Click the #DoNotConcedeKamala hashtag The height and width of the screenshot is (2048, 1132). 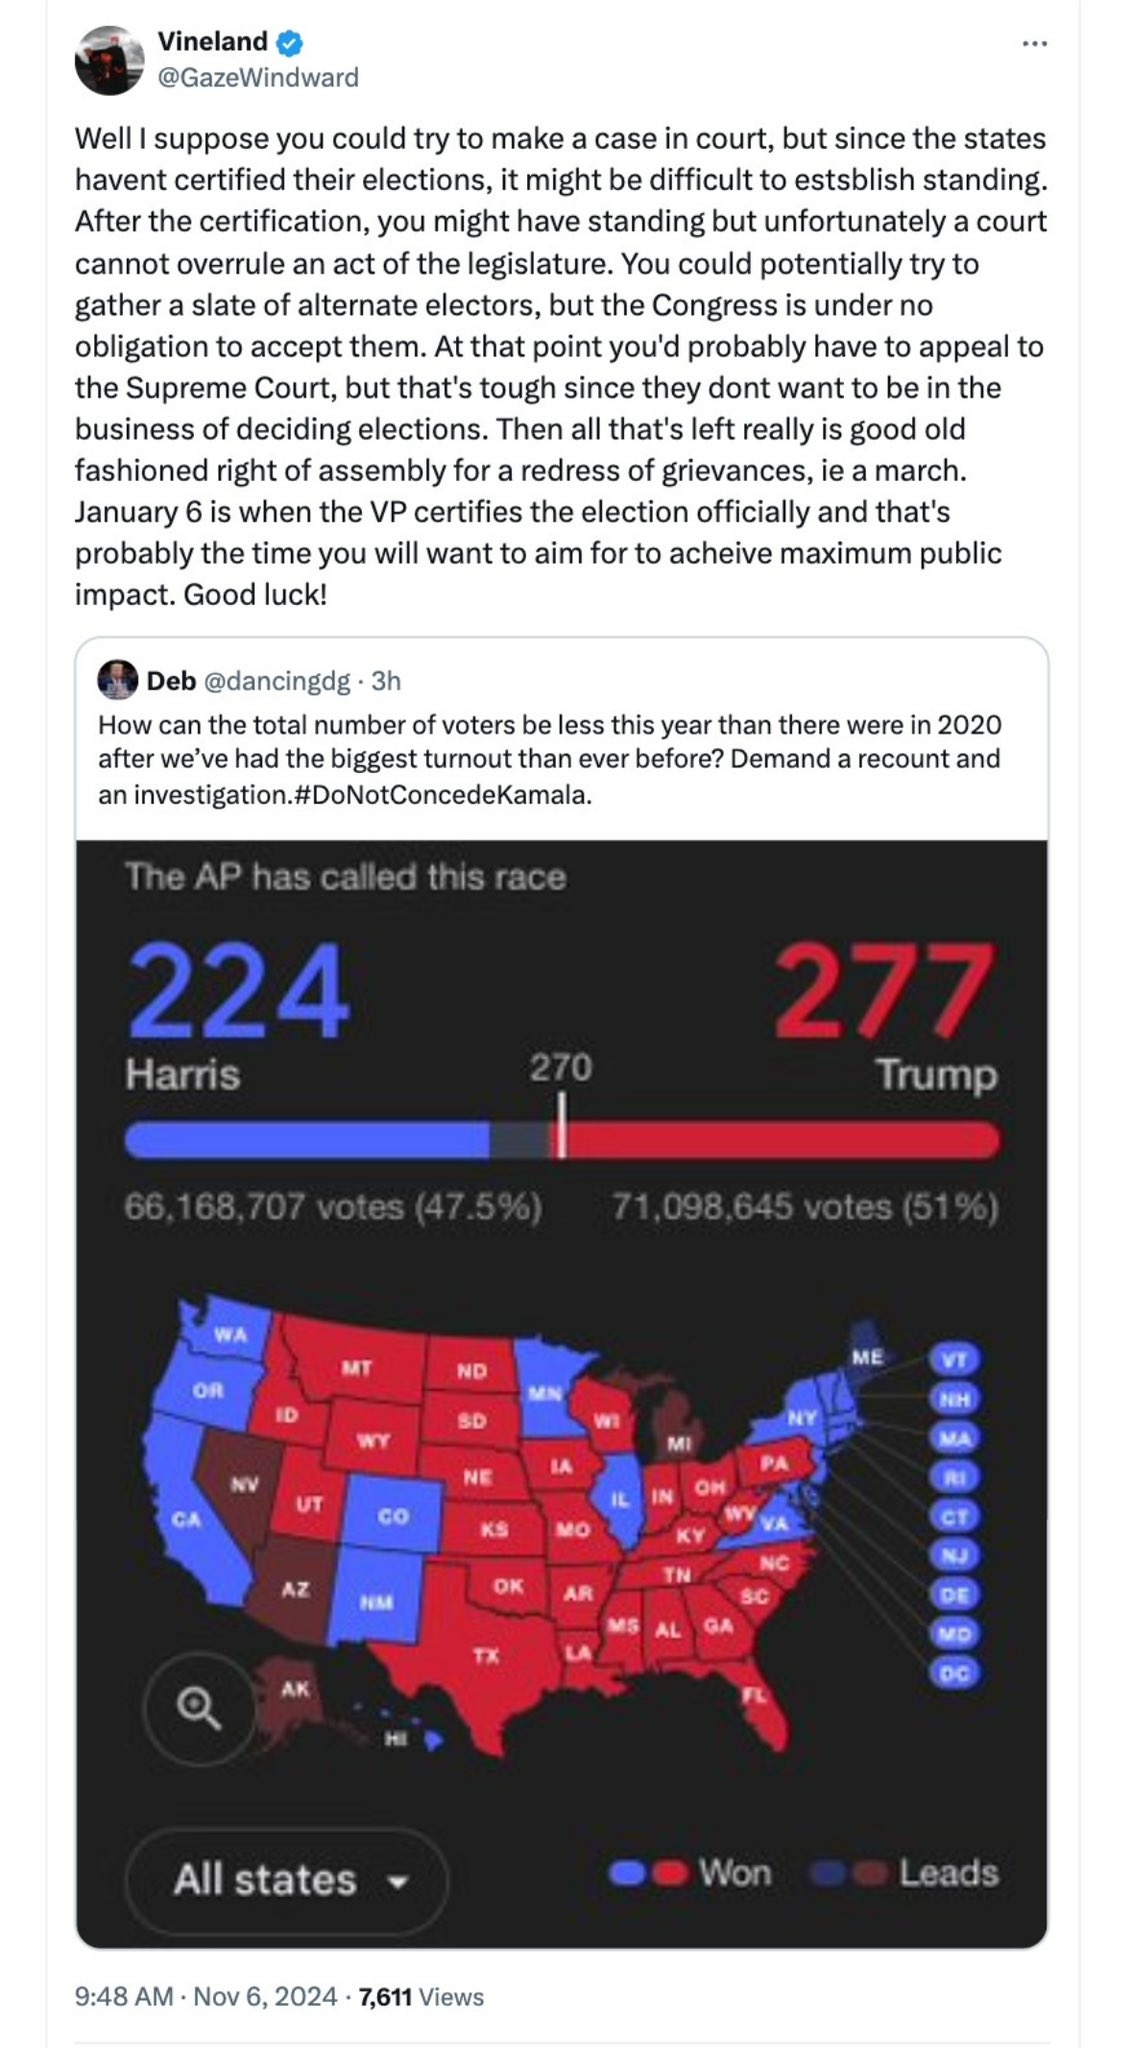point(442,795)
